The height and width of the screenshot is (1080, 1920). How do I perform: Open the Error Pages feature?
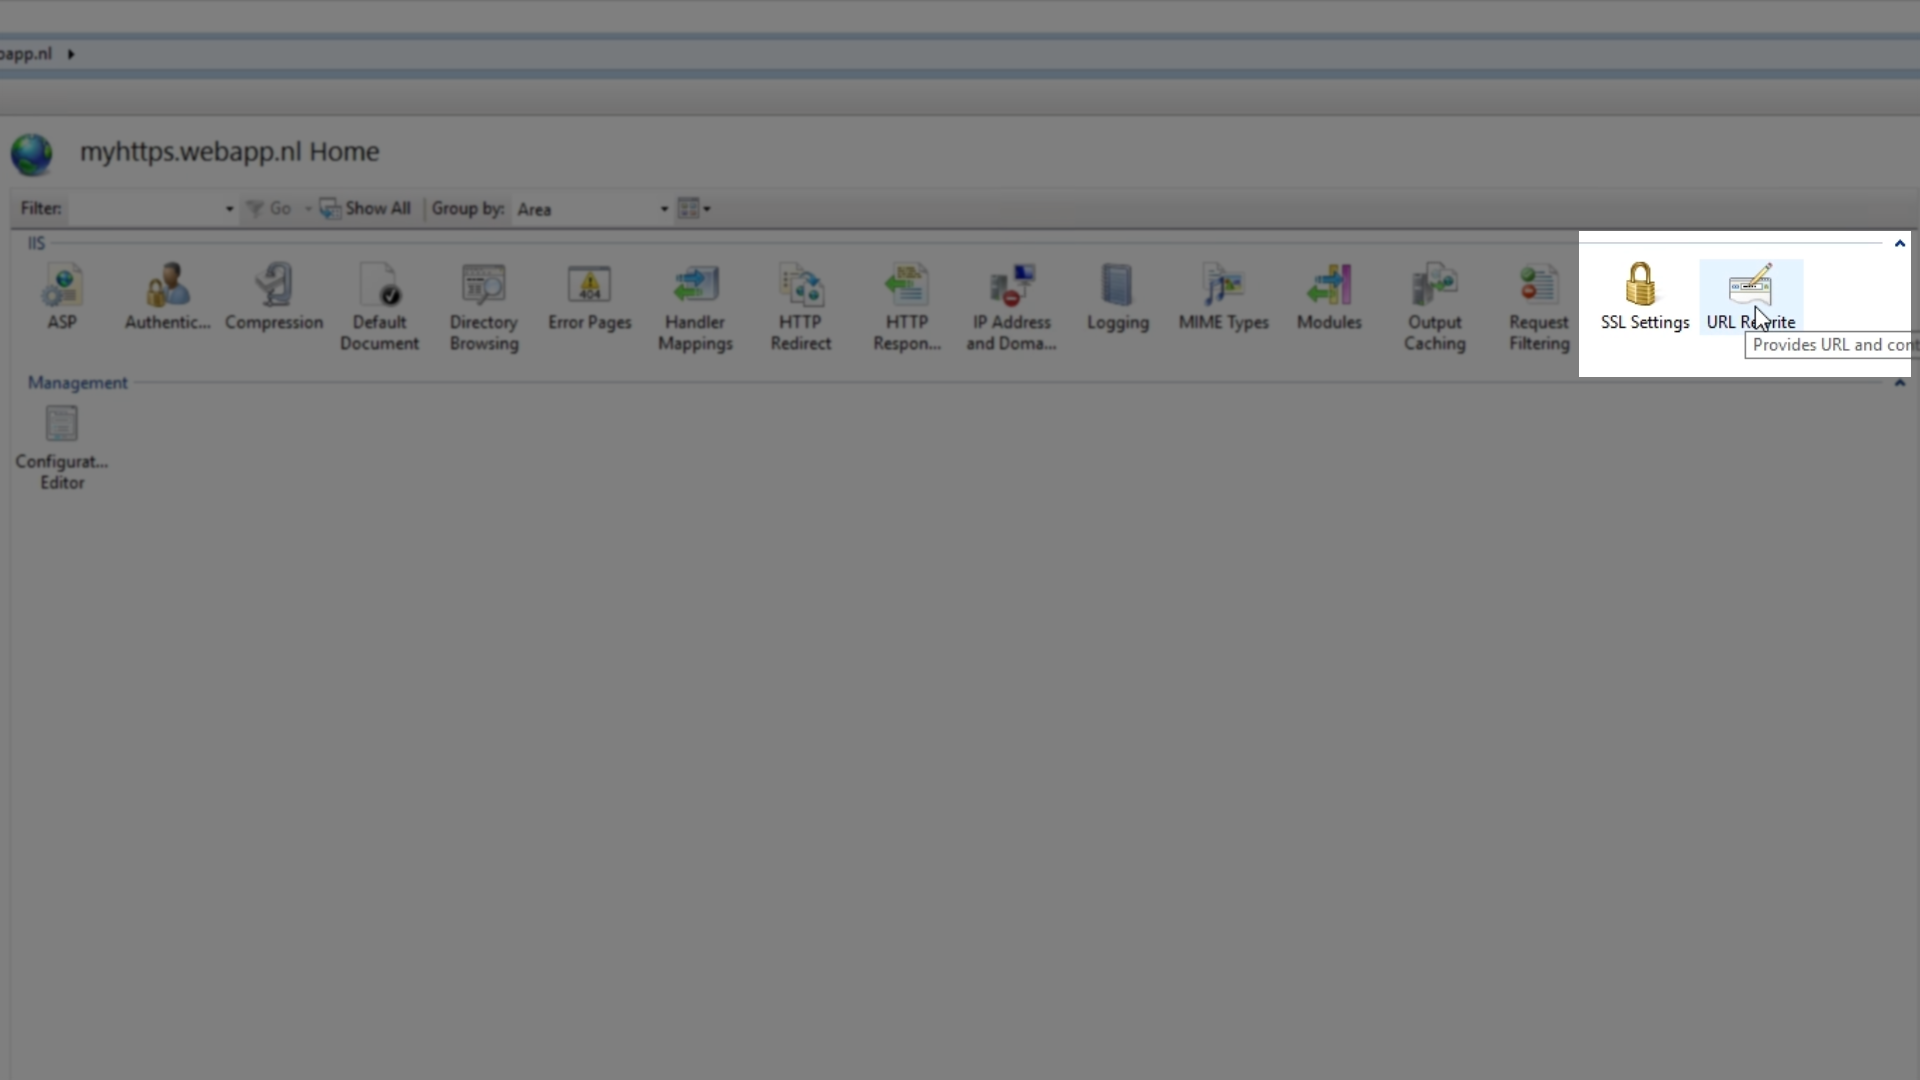click(589, 296)
